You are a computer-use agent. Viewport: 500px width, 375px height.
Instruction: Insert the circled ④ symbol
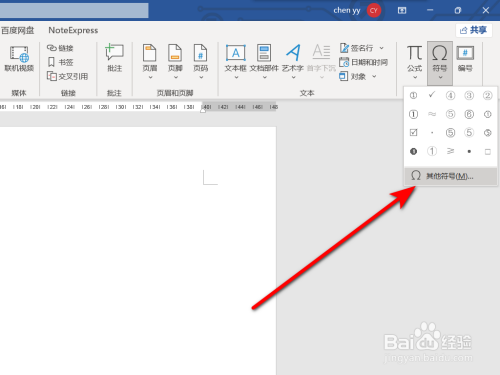pos(450,96)
